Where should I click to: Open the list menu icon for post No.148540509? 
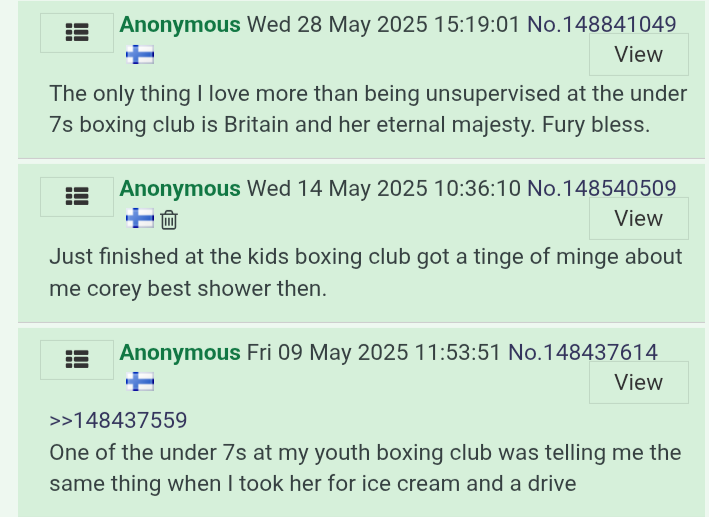[77, 197]
